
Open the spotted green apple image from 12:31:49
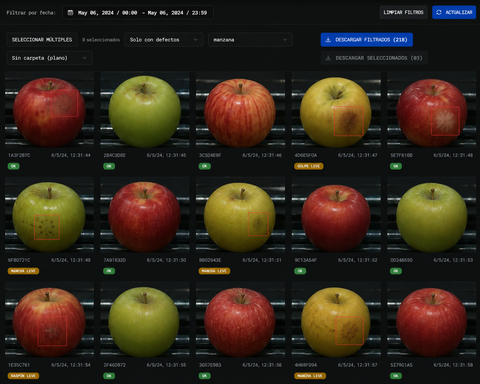tap(49, 215)
